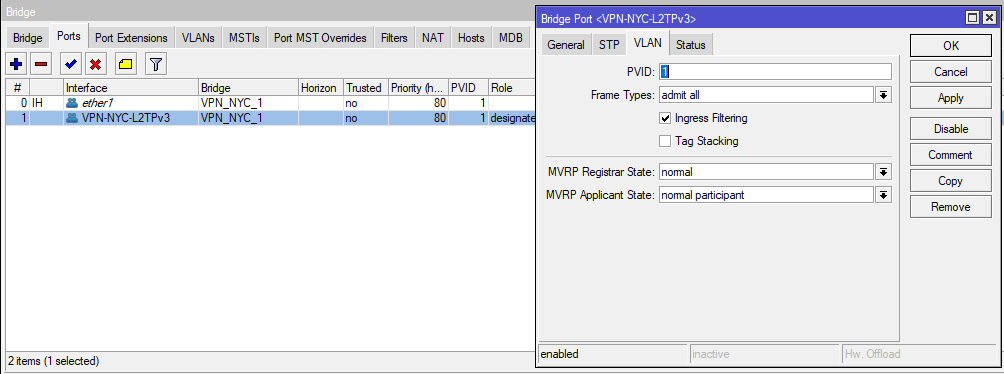Open General tab in Bridge Port dialog
Image resolution: width=1004 pixels, height=374 pixels.
[x=565, y=45]
